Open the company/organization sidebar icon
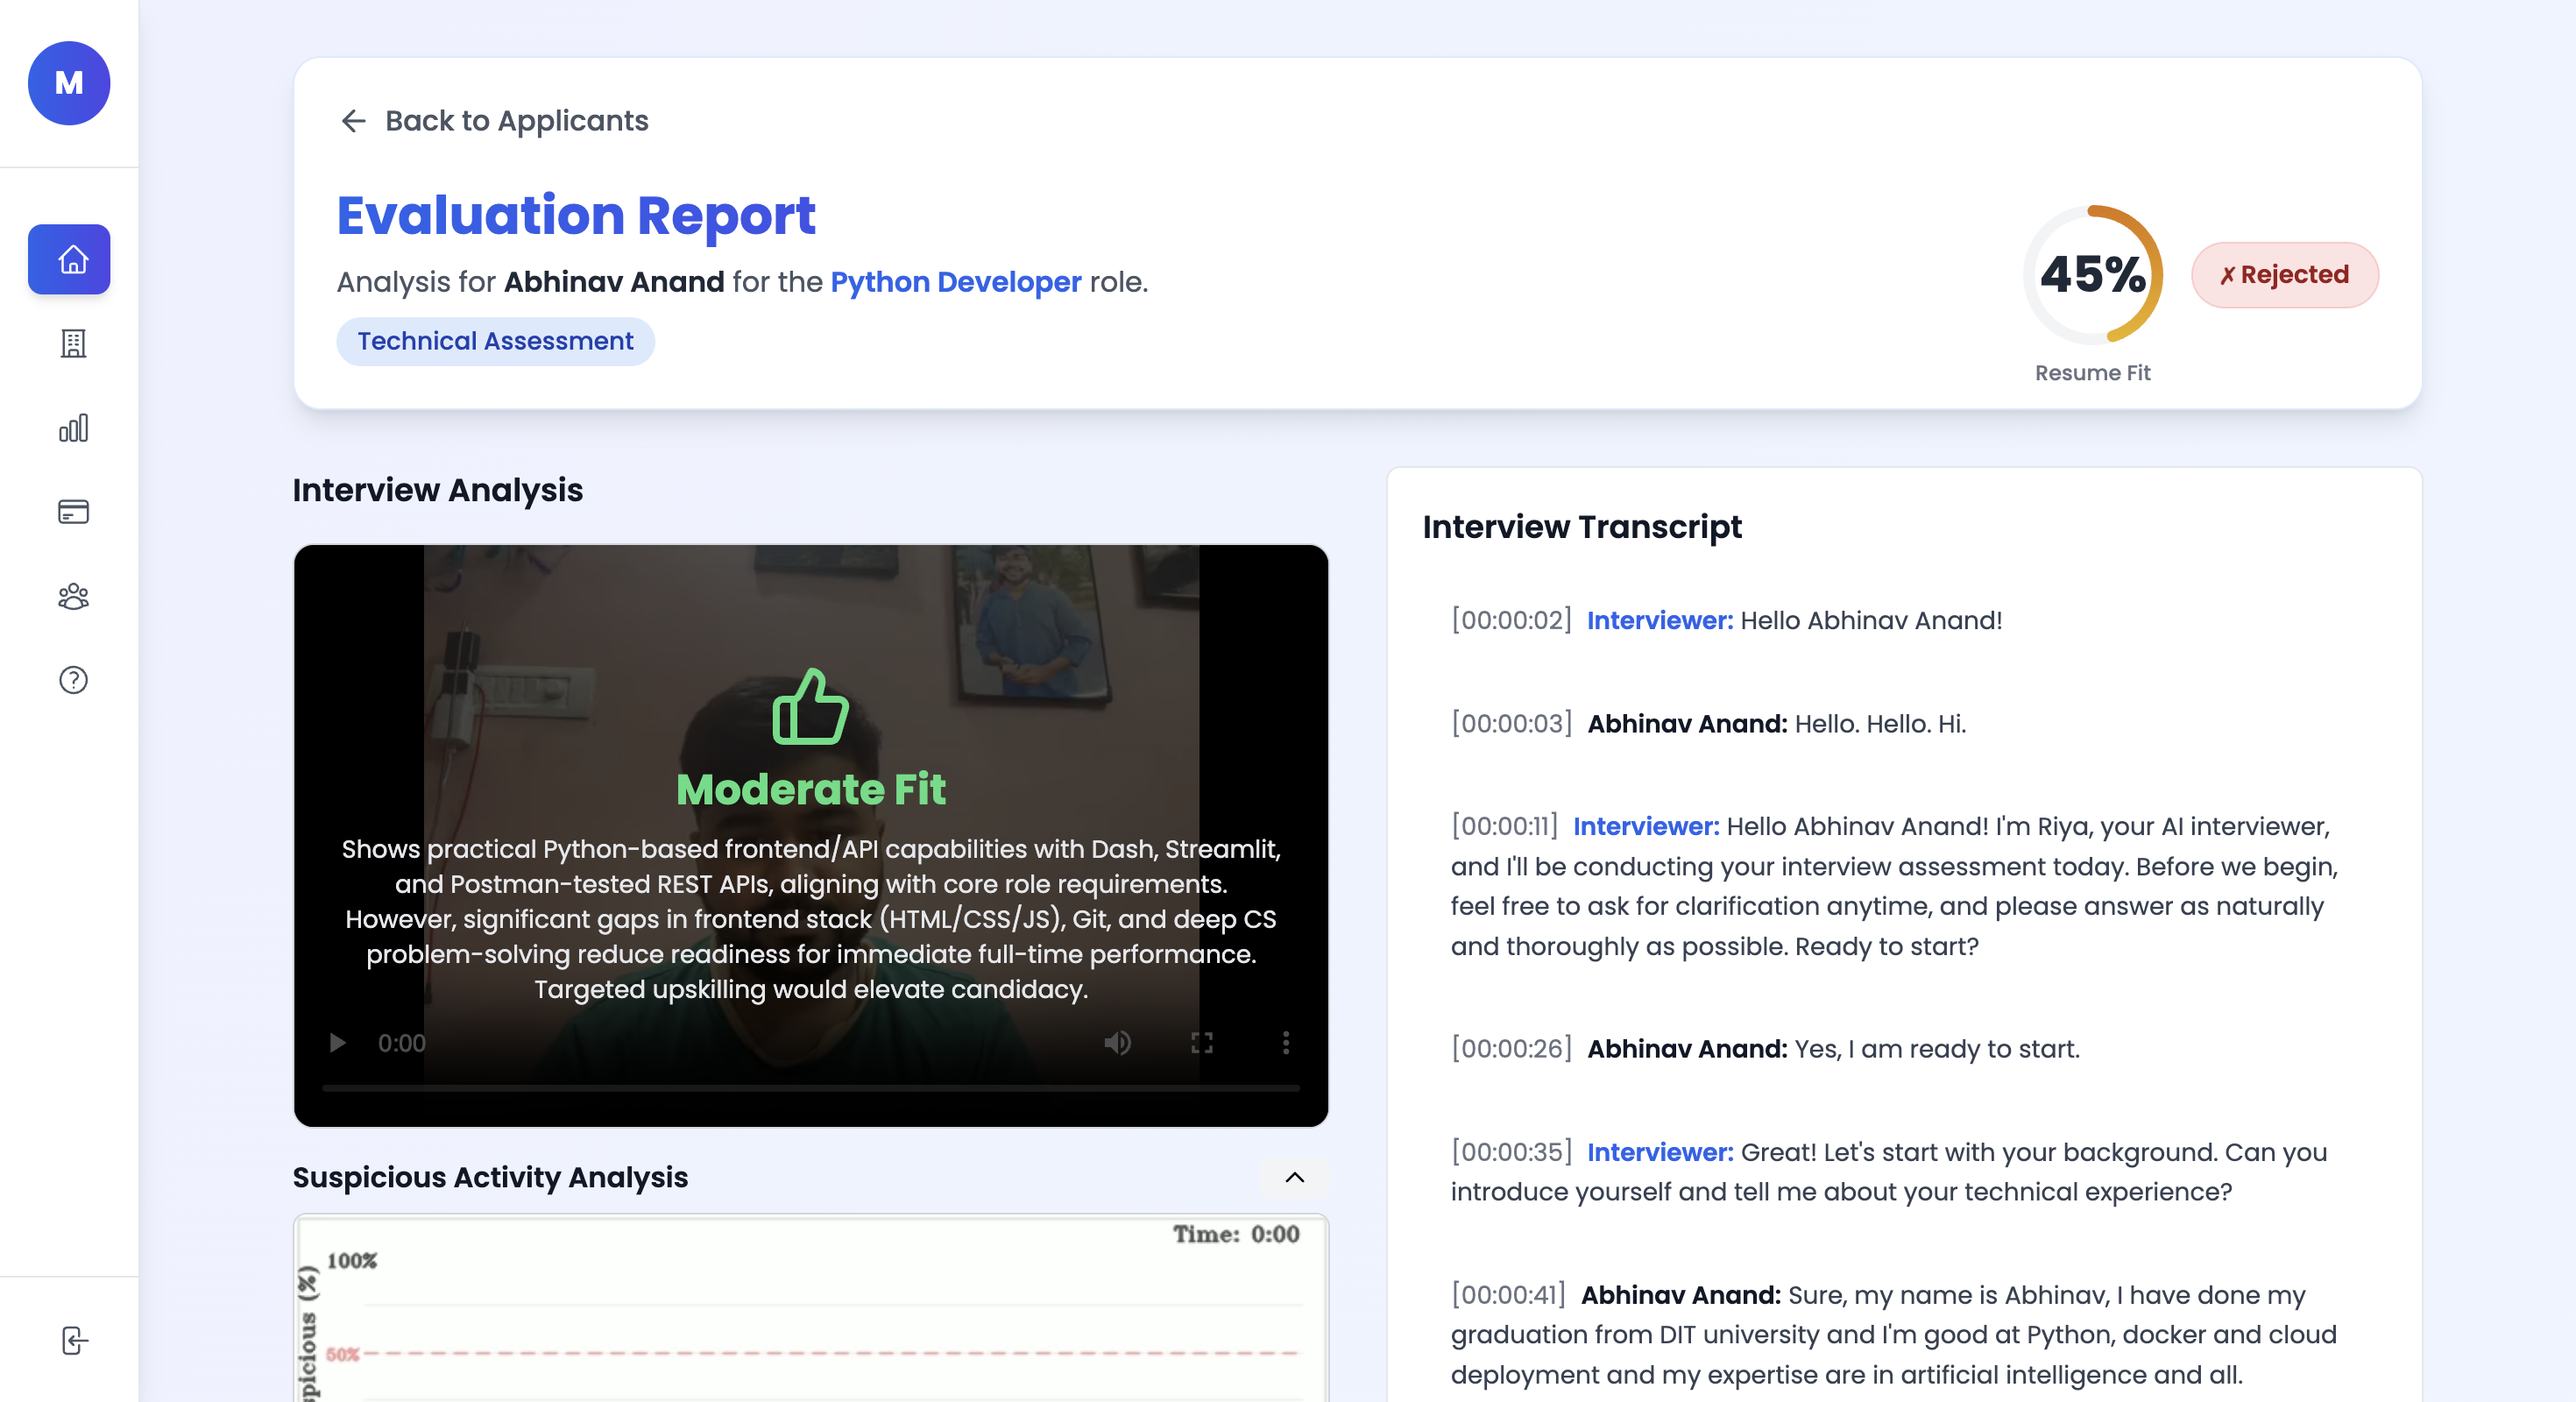2576x1402 pixels. click(x=72, y=344)
